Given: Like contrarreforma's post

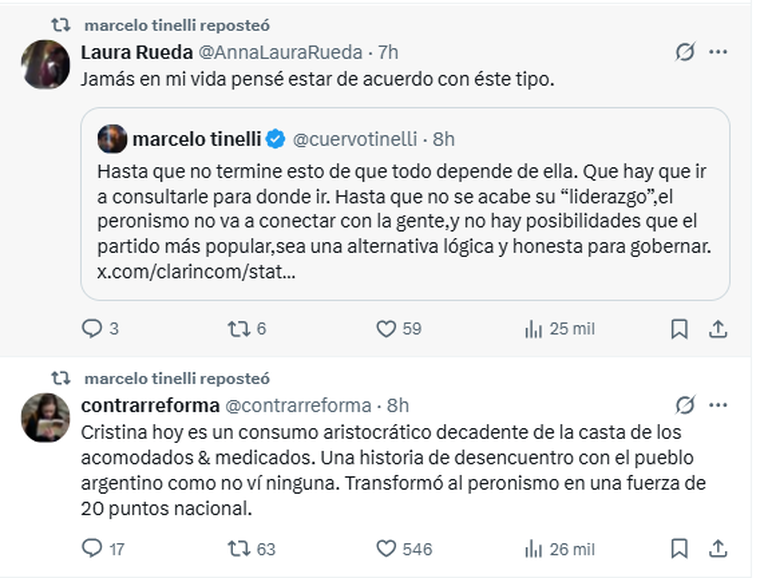Looking at the screenshot, I should 386,548.
